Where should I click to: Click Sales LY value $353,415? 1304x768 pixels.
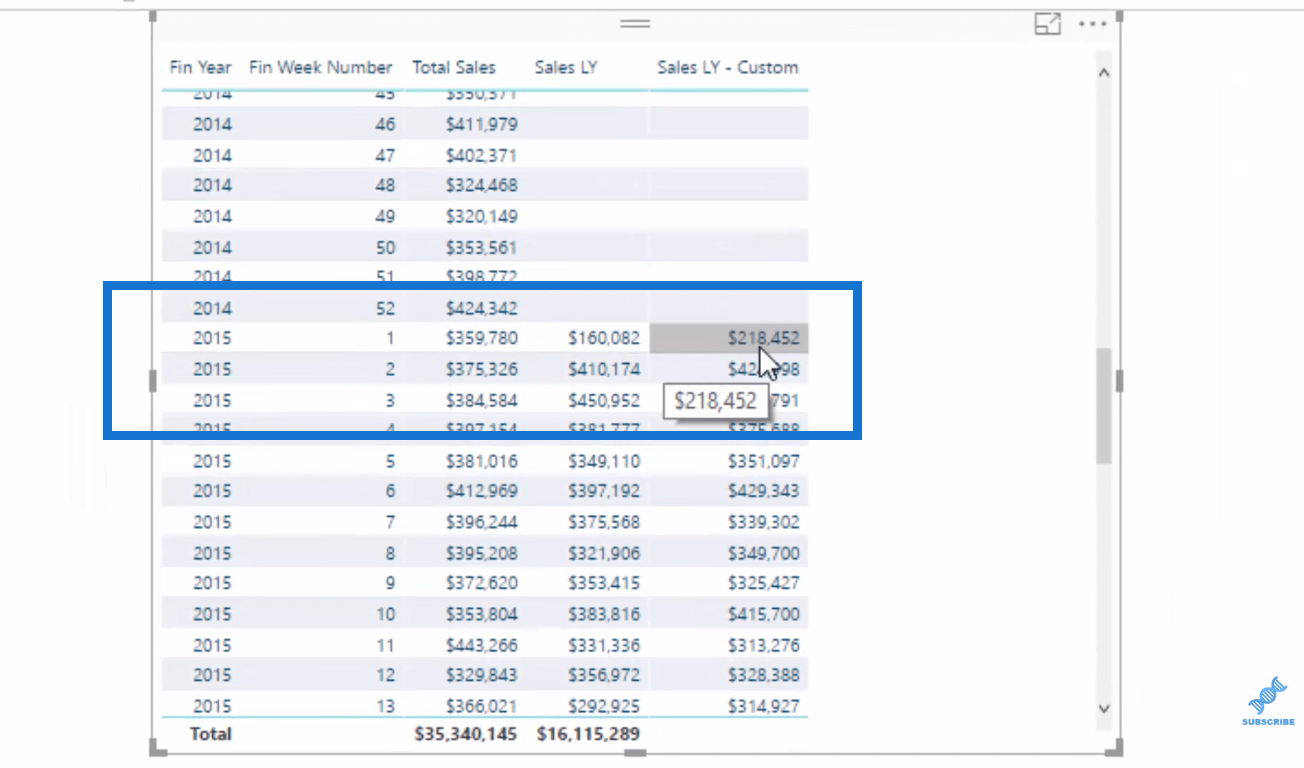click(604, 583)
